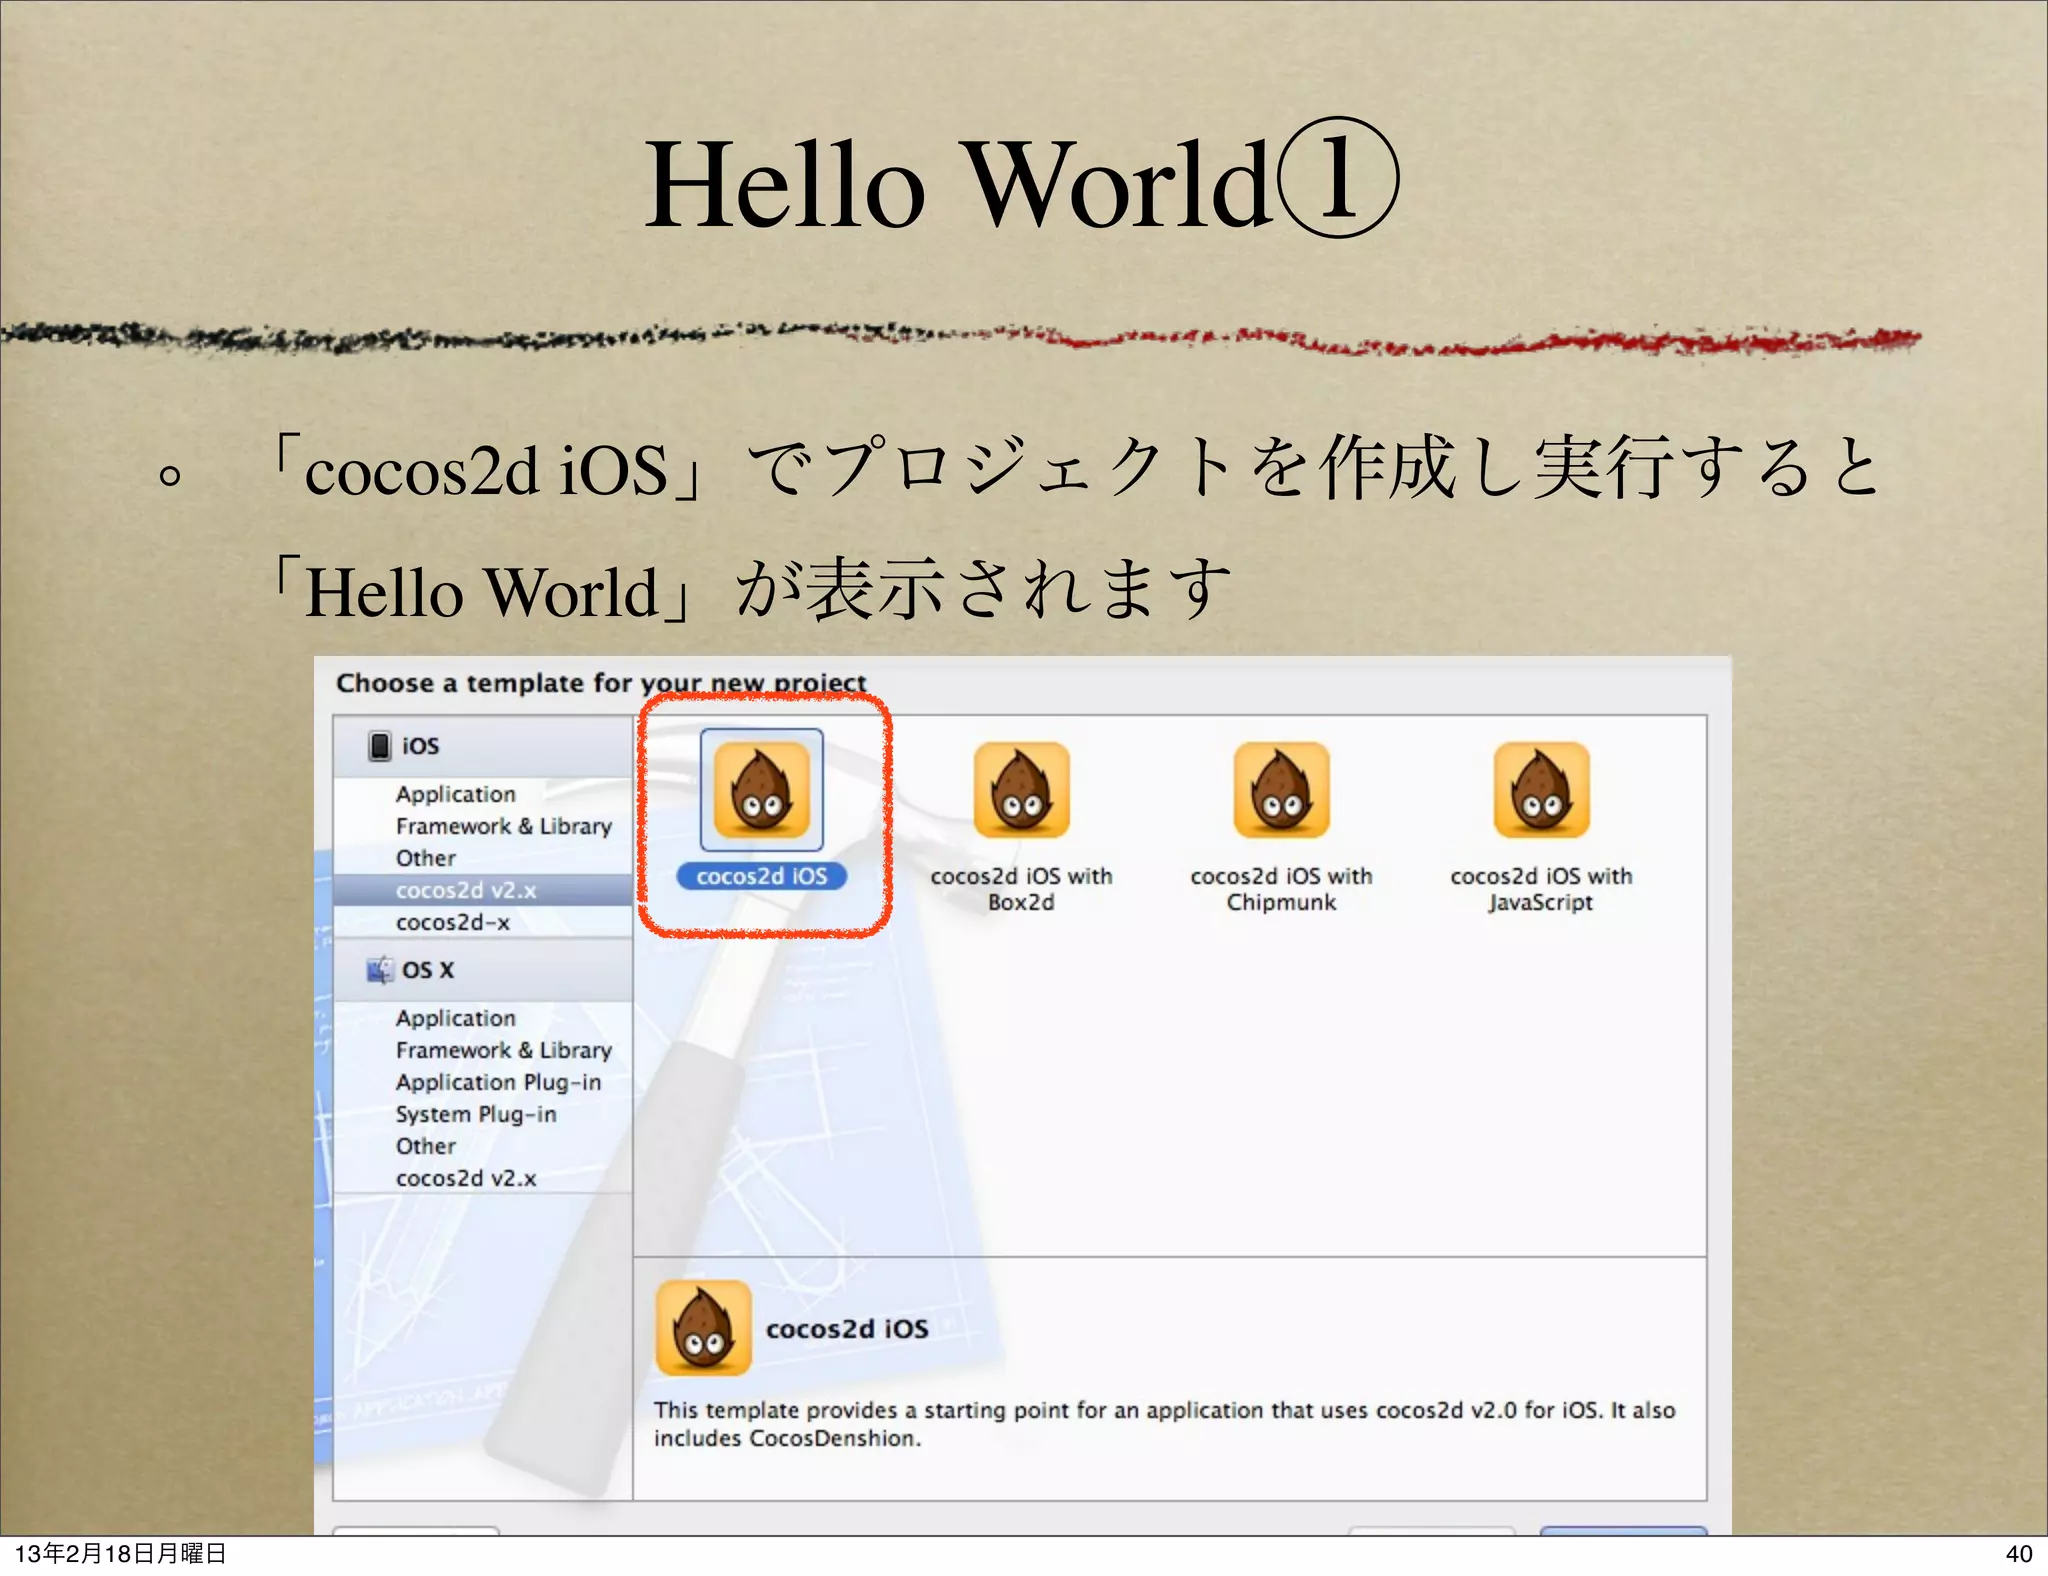Select System Plug-in category
The image size is (2048, 1576).
[476, 1114]
